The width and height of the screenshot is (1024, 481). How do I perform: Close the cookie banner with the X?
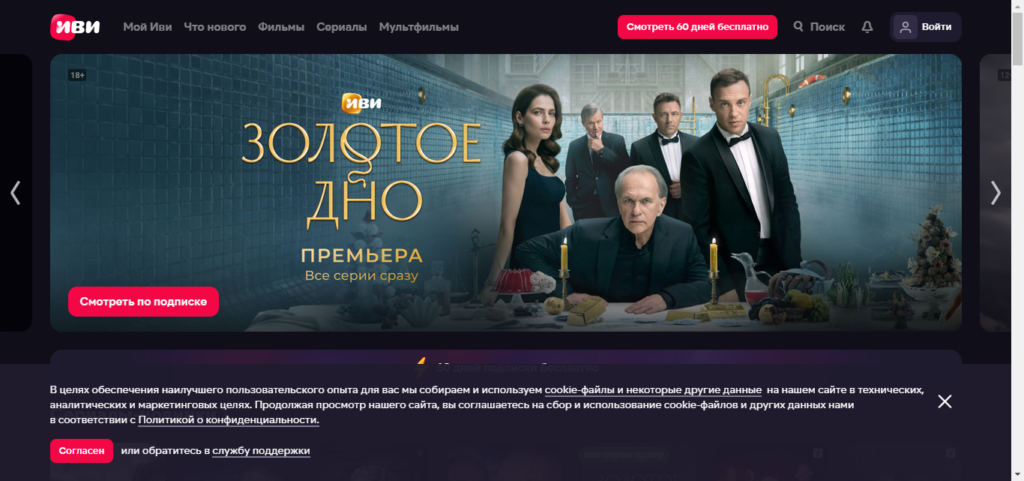click(x=944, y=401)
